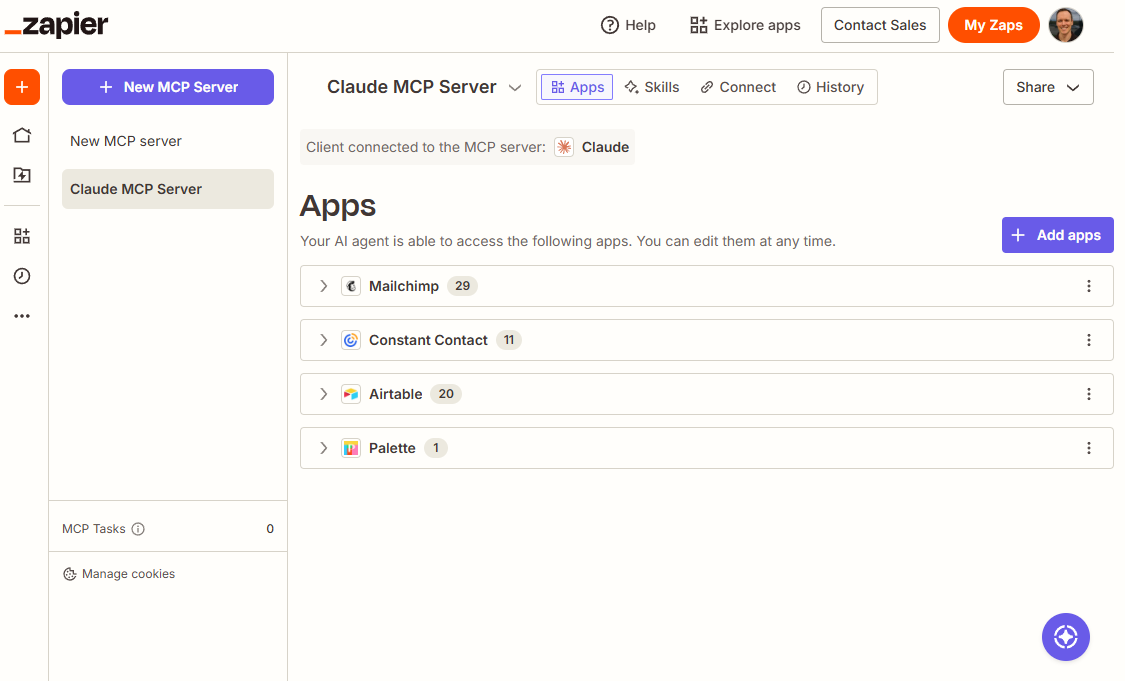The height and width of the screenshot is (681, 1125).
Task: Click the New MCP Server button
Action: pyautogui.click(x=168, y=87)
